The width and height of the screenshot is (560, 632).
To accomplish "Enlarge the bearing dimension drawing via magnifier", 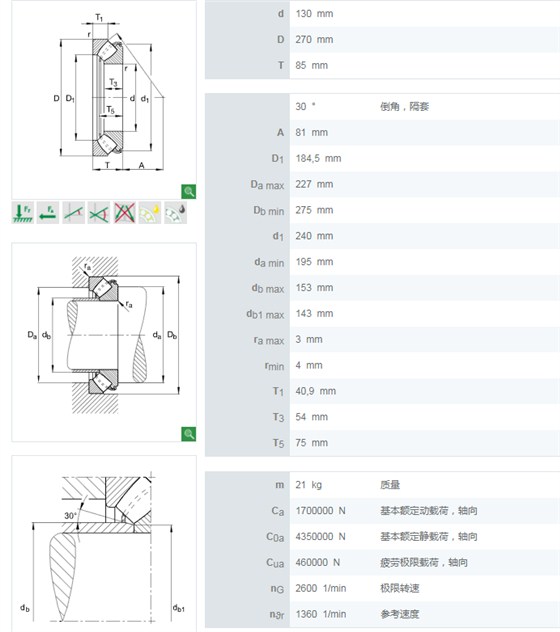I will point(189,191).
